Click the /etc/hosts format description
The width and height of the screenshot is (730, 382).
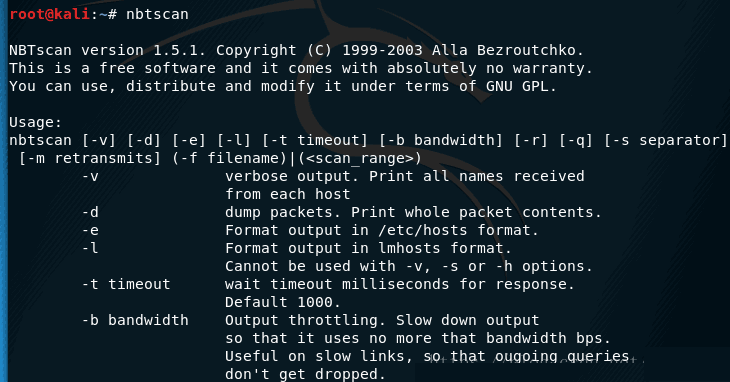[382, 230]
